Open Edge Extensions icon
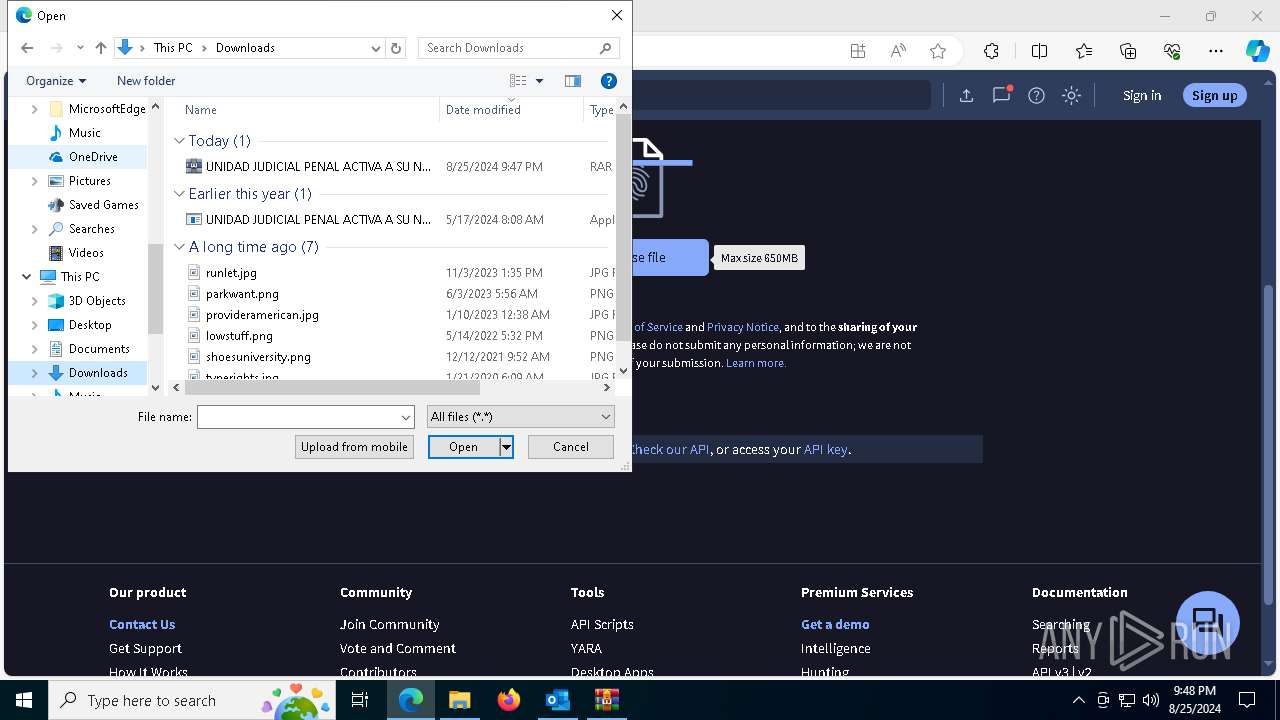The height and width of the screenshot is (720, 1280). [991, 51]
